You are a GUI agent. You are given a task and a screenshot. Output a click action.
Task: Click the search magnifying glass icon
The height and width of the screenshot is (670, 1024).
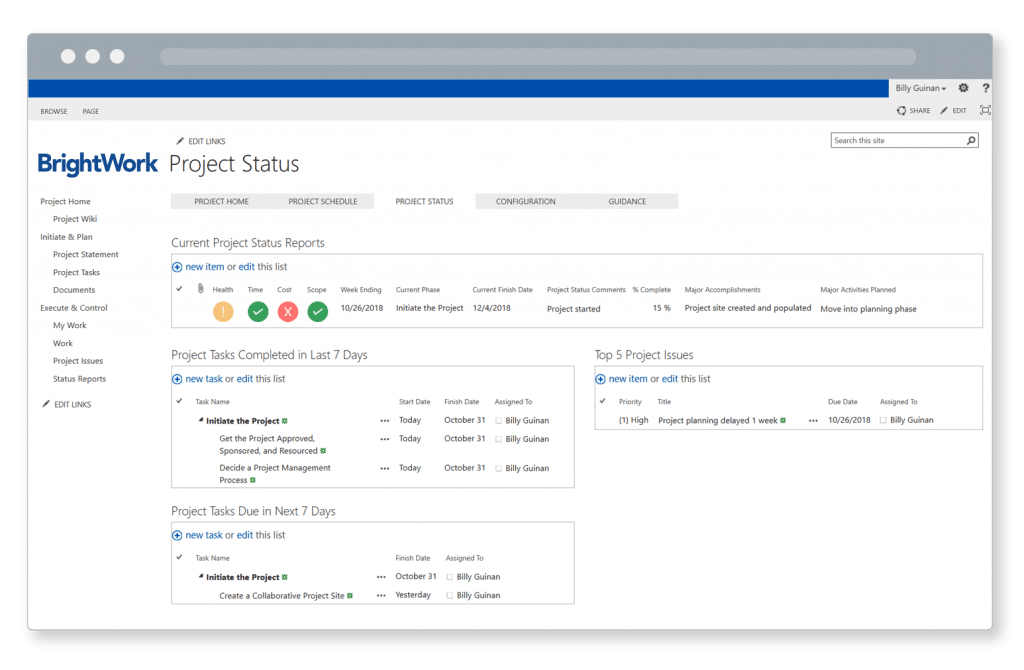coord(970,140)
